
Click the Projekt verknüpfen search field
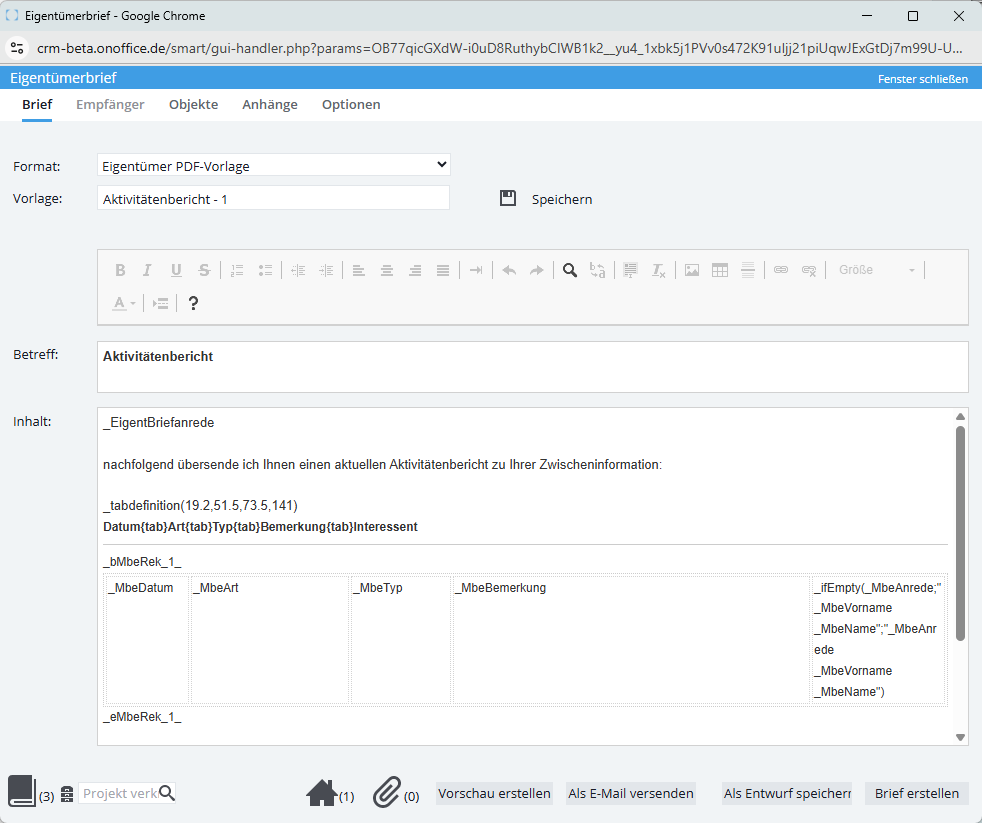click(120, 793)
